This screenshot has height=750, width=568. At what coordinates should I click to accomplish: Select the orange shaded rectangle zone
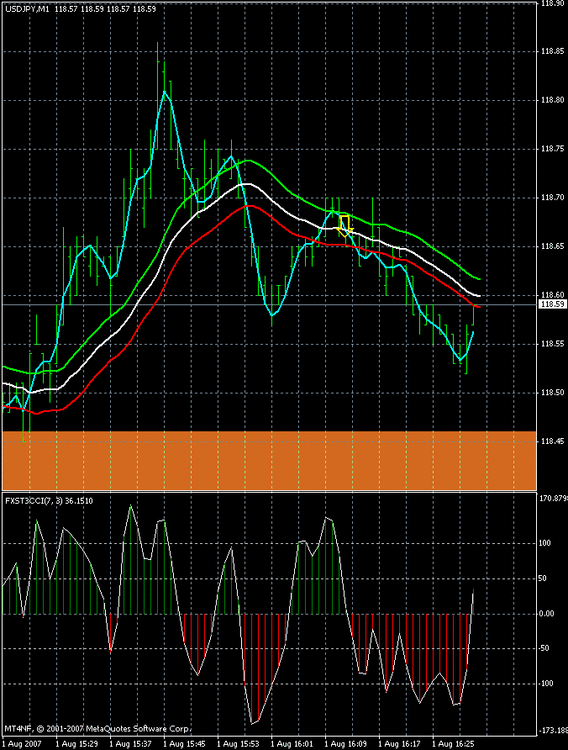(269, 461)
